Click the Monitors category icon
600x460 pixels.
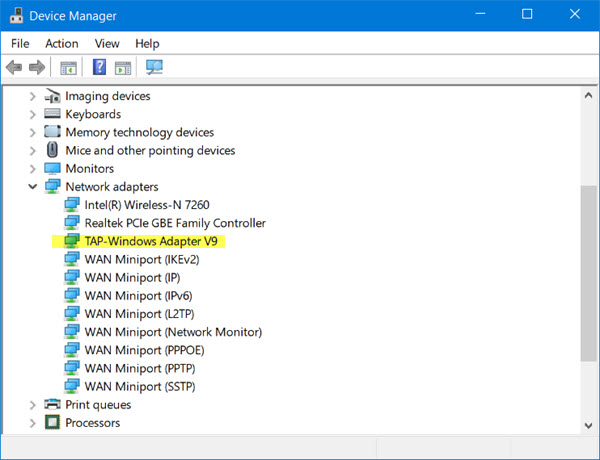(52, 168)
